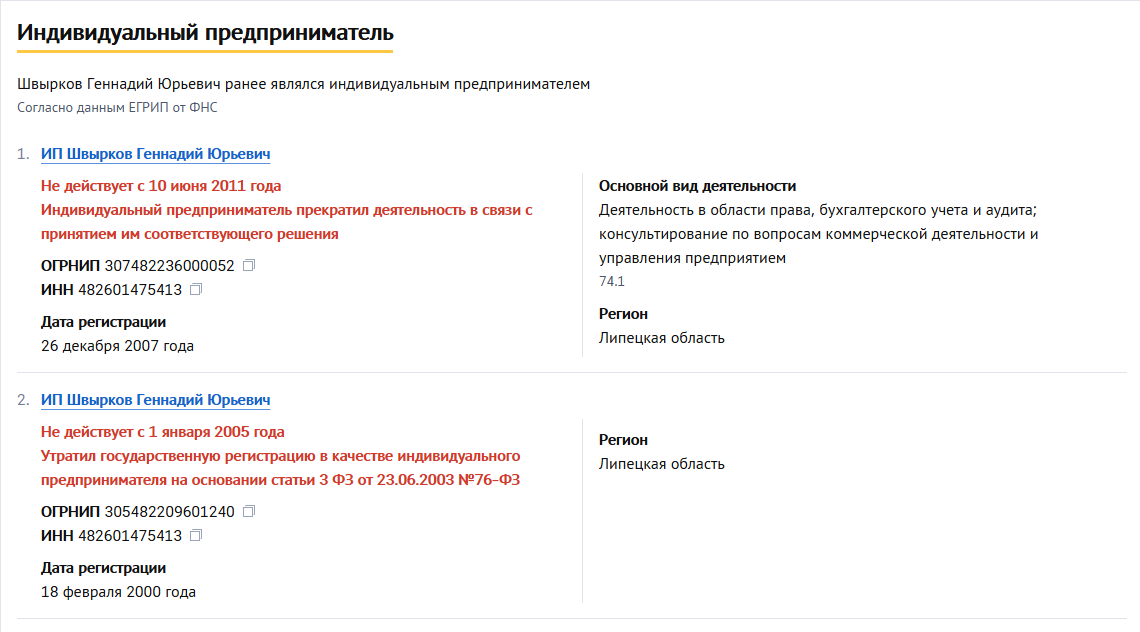The width and height of the screenshot is (1140, 632).
Task: Click the OGRNIP number 307482236000052
Action: 169,266
